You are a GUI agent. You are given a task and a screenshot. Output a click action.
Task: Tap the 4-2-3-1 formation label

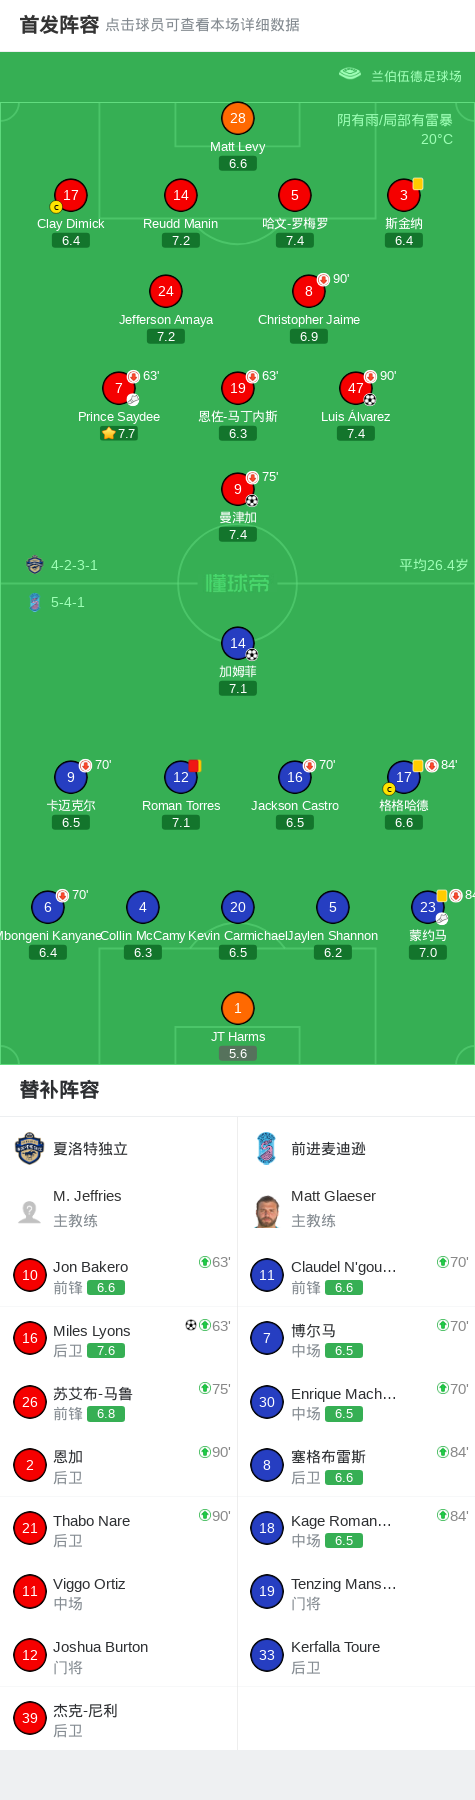(x=75, y=565)
